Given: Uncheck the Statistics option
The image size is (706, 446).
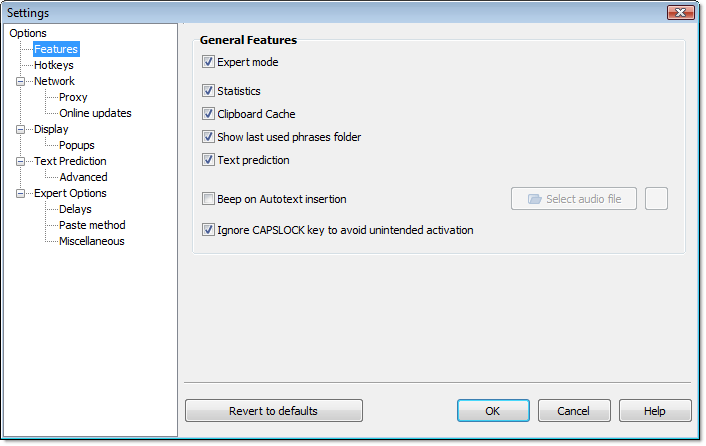Looking at the screenshot, I should [208, 90].
